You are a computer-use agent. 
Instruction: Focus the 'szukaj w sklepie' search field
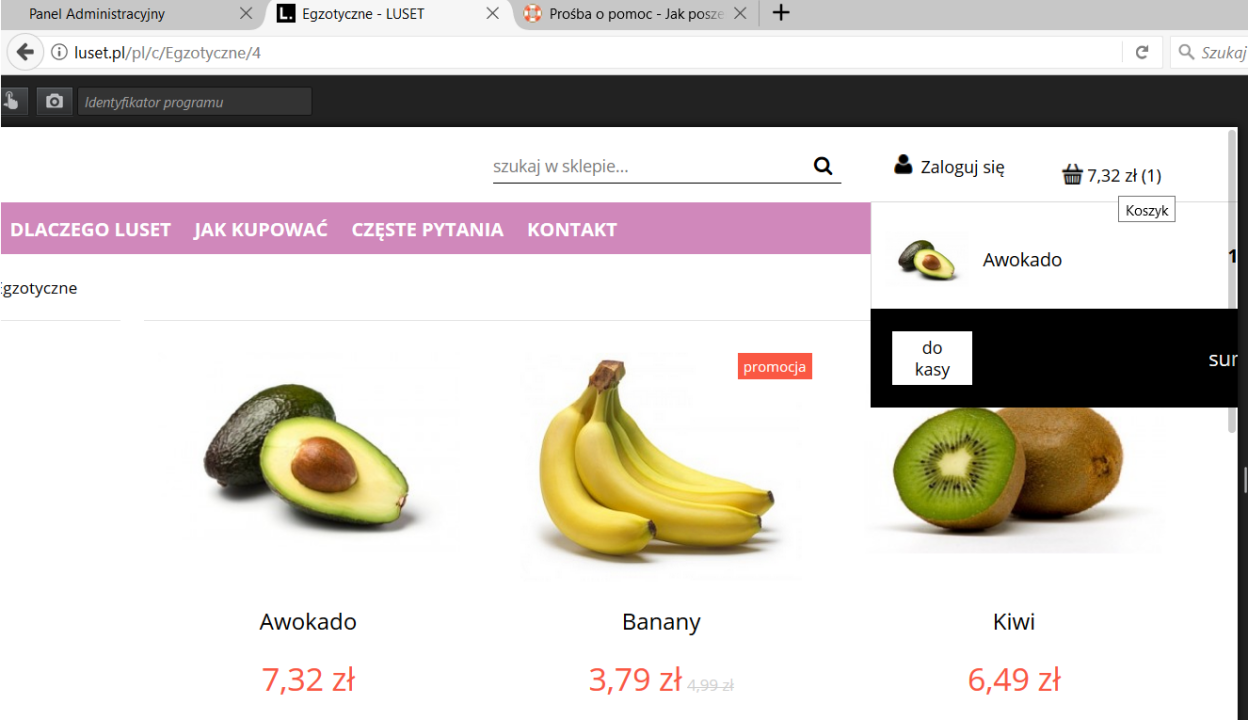pos(650,166)
